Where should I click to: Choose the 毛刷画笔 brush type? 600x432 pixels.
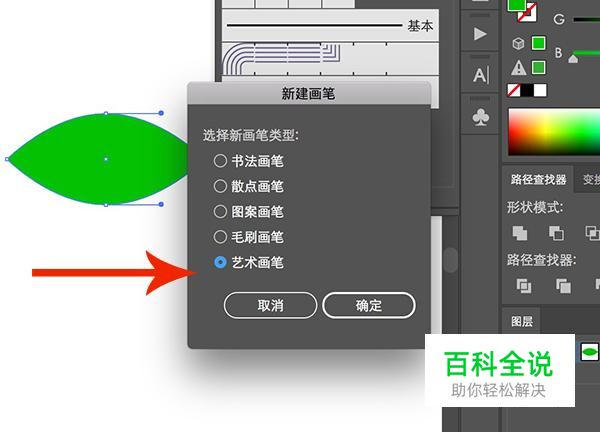(249, 237)
